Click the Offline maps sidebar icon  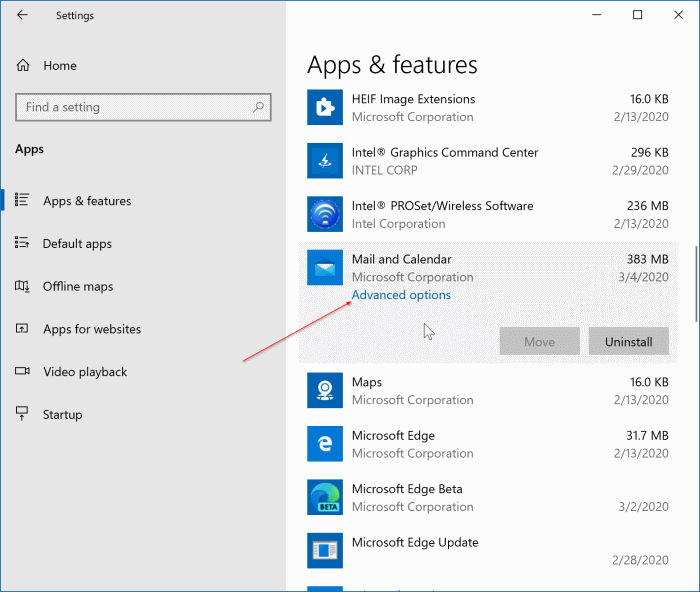[22, 286]
